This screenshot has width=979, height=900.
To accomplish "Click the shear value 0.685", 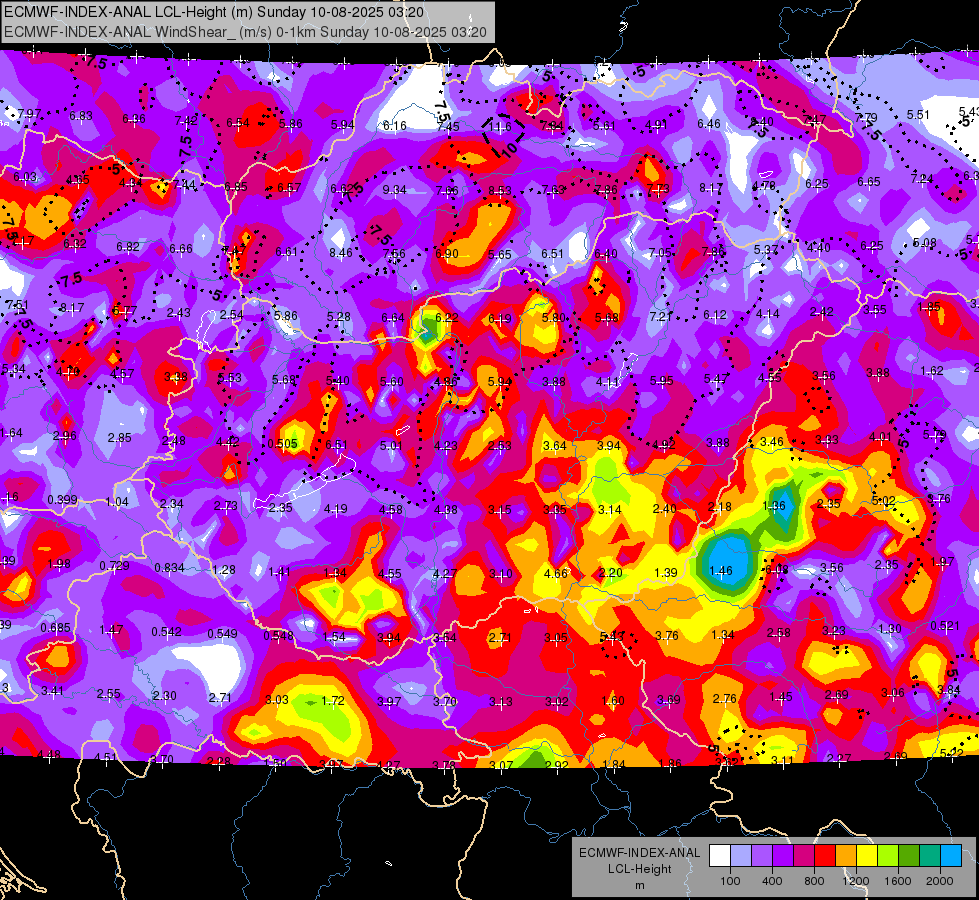I will [x=56, y=628].
